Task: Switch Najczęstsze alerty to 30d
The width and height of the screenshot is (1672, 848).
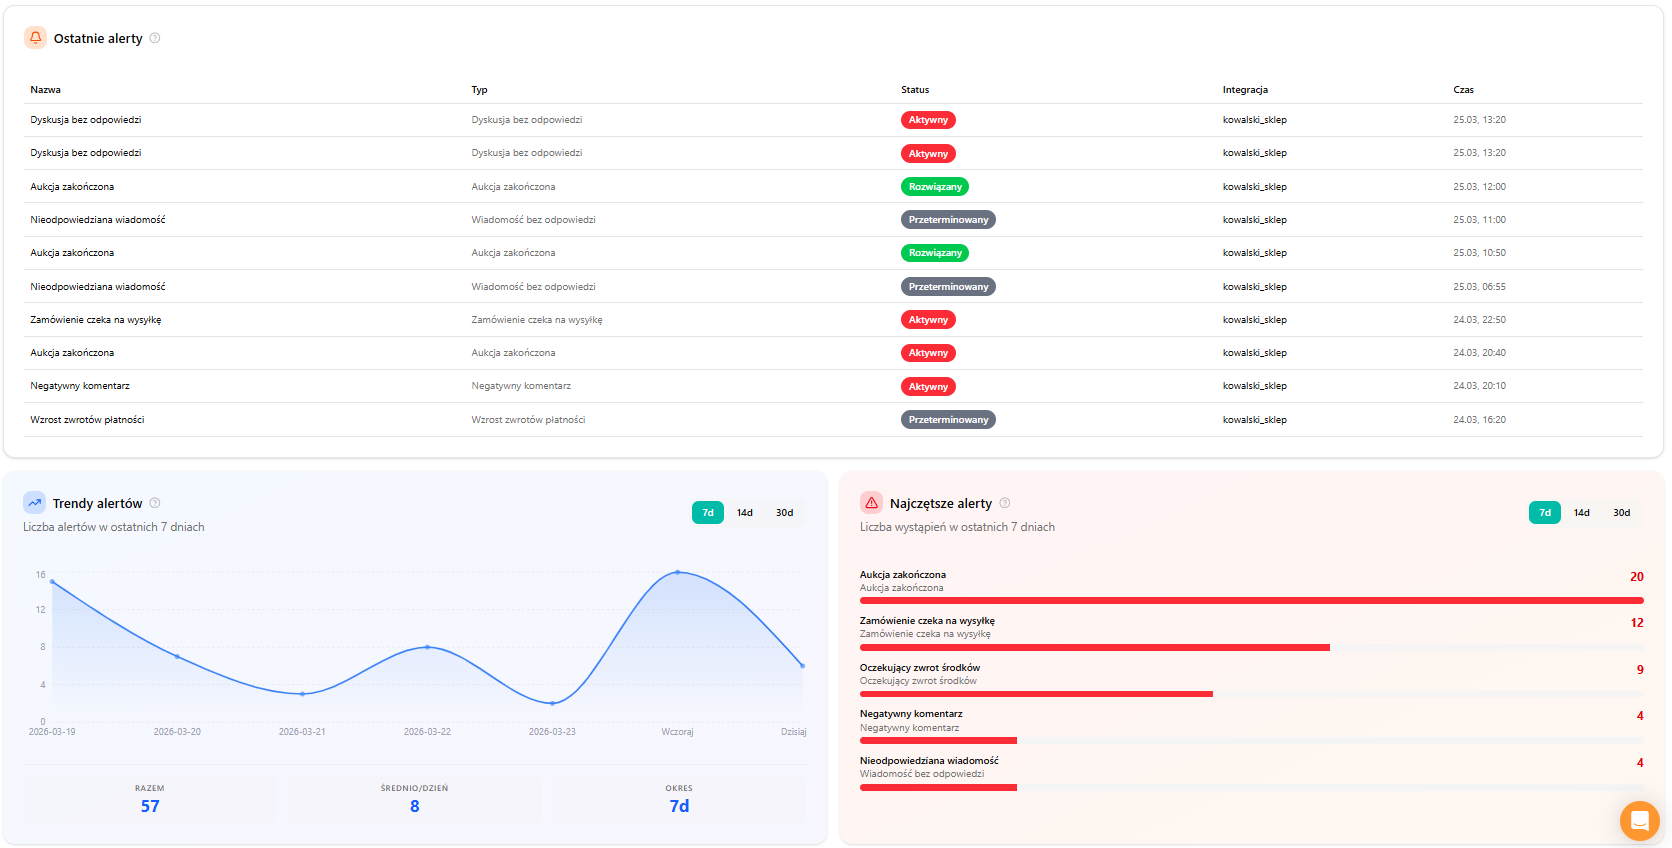Action: click(x=1622, y=513)
